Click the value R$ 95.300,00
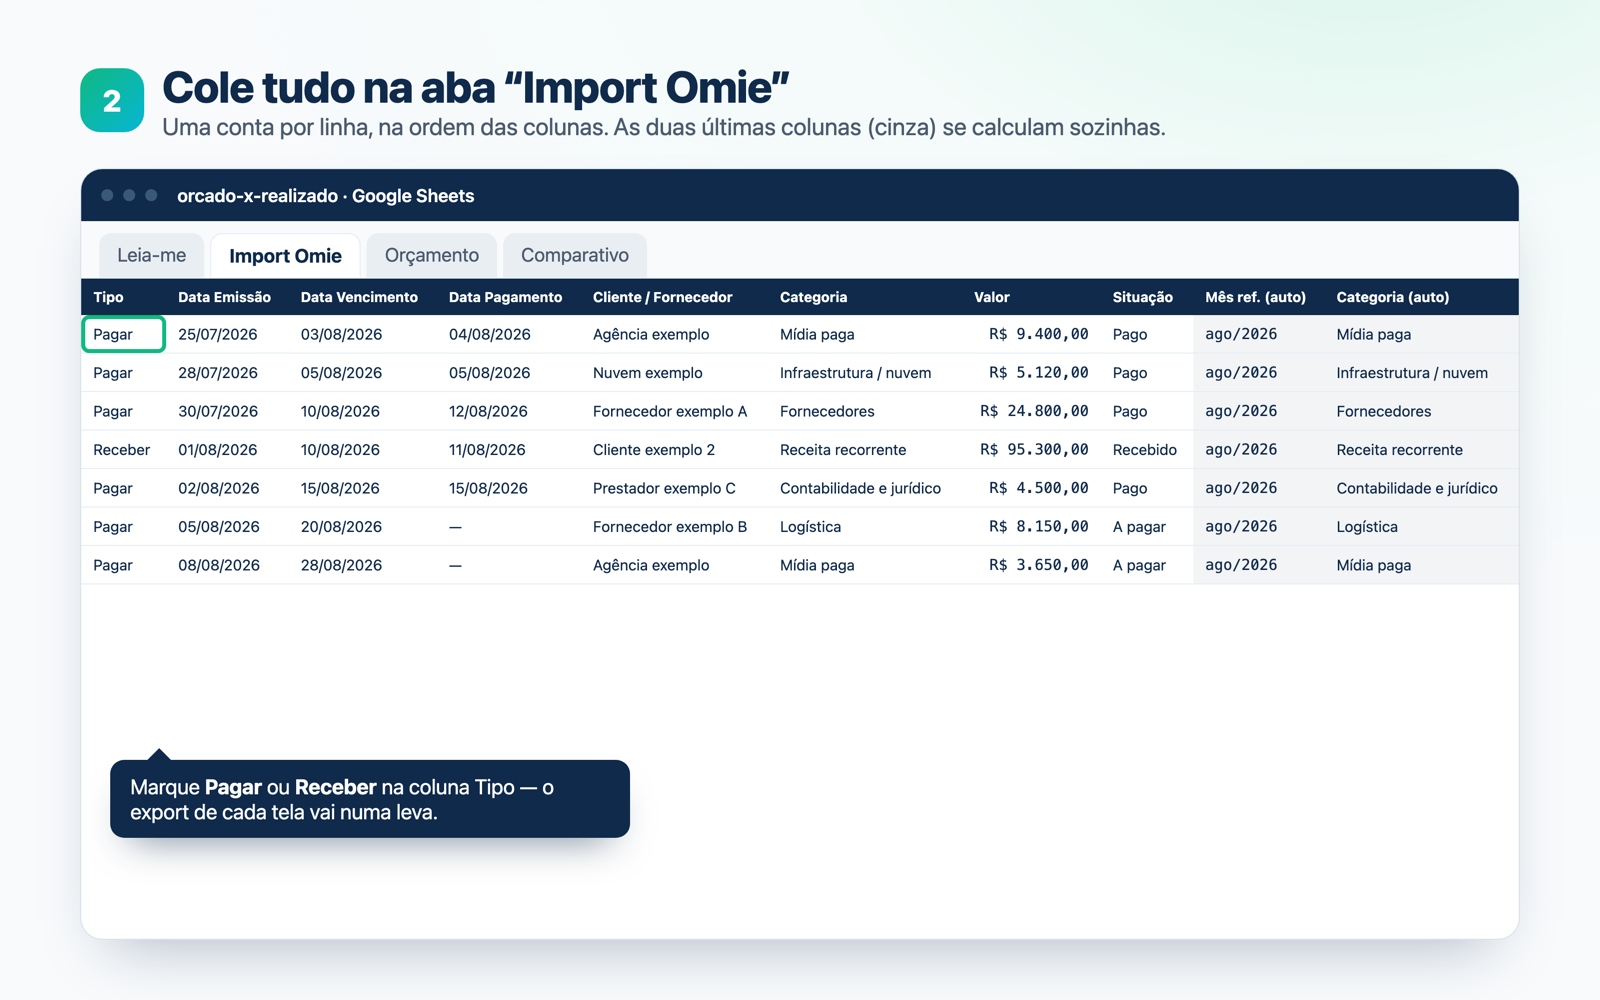Viewport: 1600px width, 1000px height. (1034, 450)
